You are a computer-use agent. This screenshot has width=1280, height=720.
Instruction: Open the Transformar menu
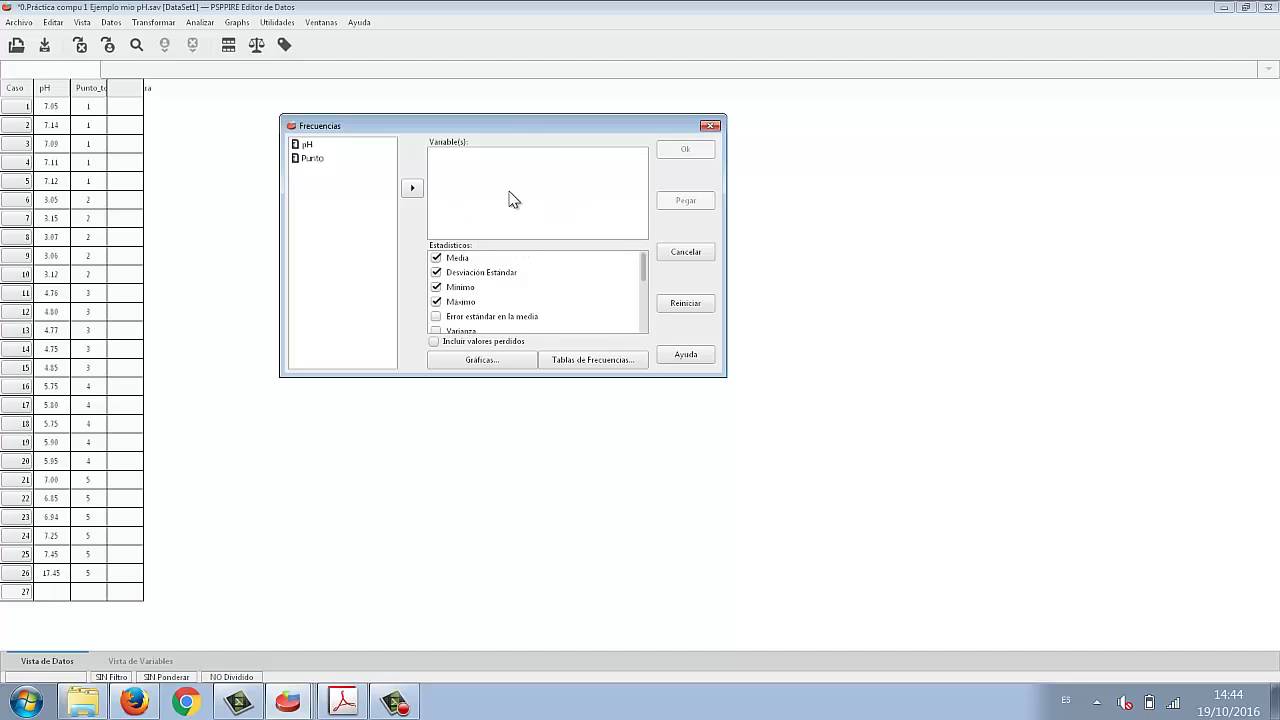pyautogui.click(x=153, y=22)
